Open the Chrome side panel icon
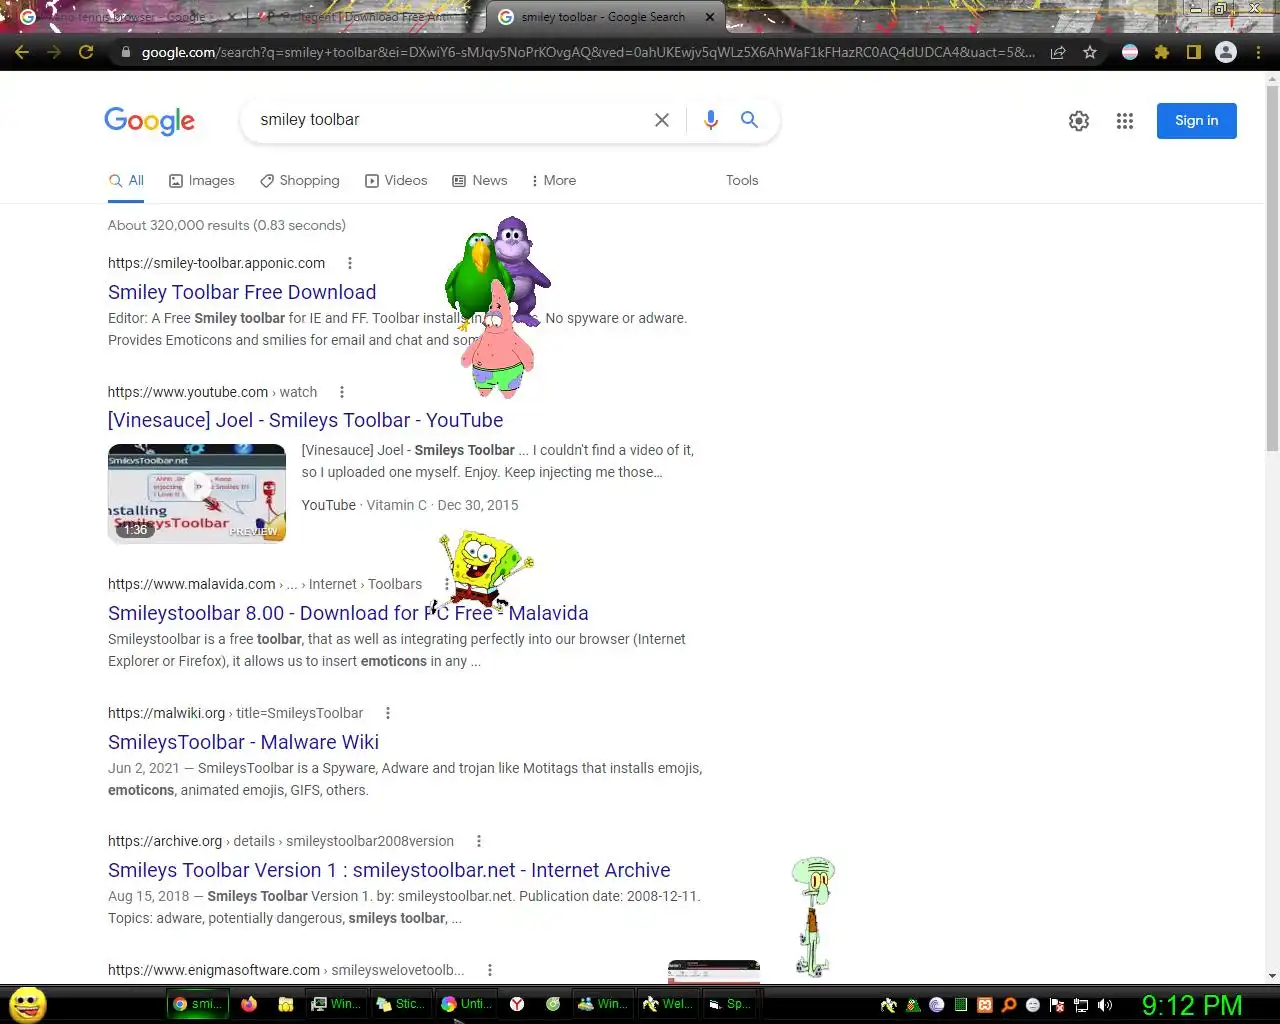 pyautogui.click(x=1194, y=52)
